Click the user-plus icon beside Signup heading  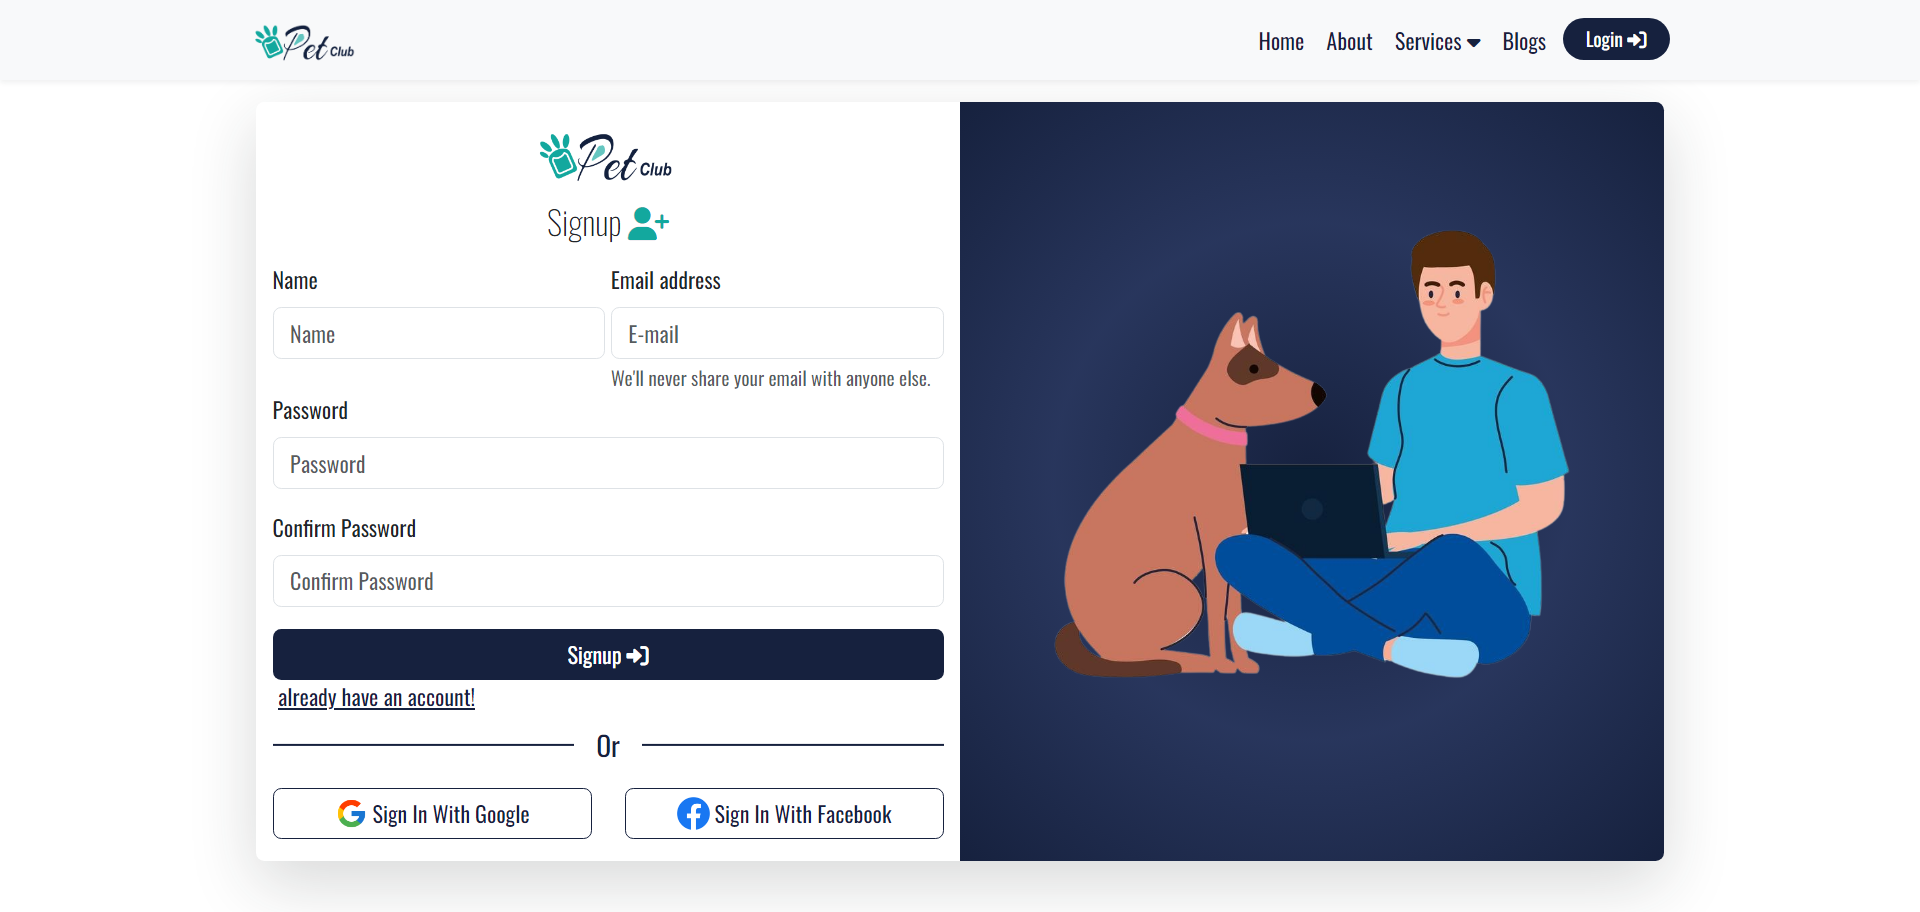648,224
